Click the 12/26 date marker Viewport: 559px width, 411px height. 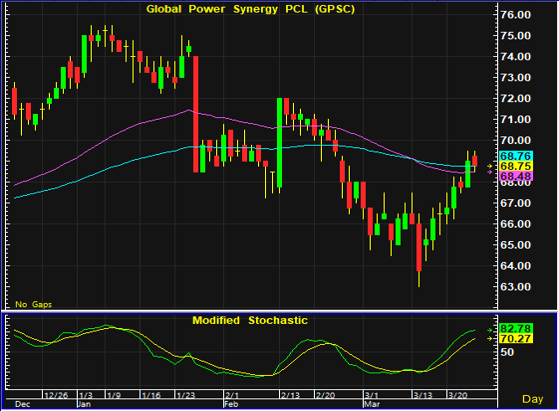pos(56,395)
